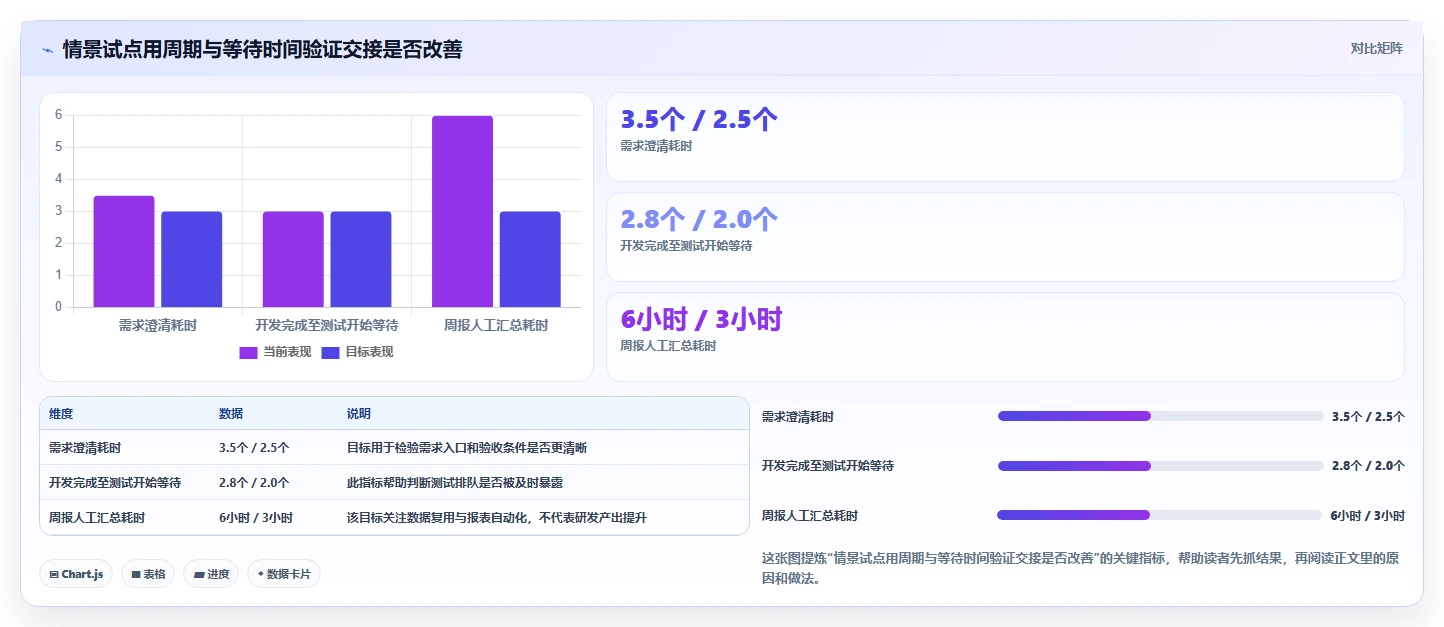Click table value 6小时 / 3小时
Screen dimensions: 1444x627
(256, 518)
